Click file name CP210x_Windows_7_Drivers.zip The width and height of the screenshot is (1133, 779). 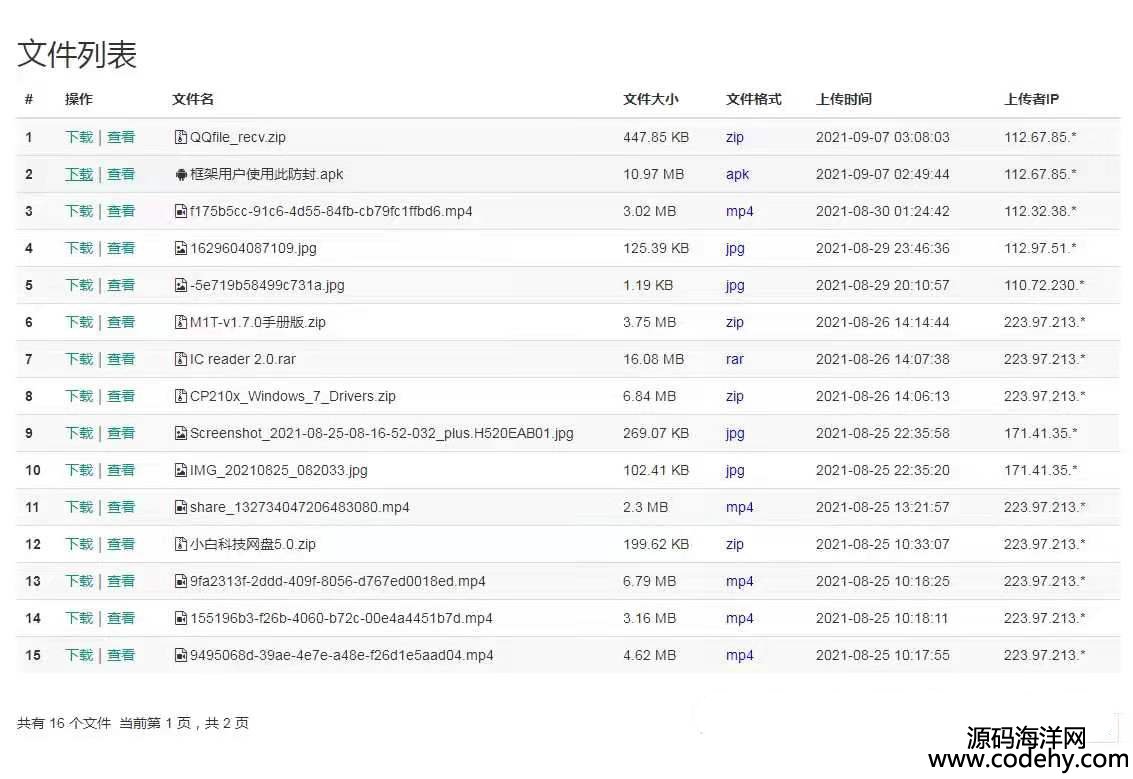pos(293,396)
